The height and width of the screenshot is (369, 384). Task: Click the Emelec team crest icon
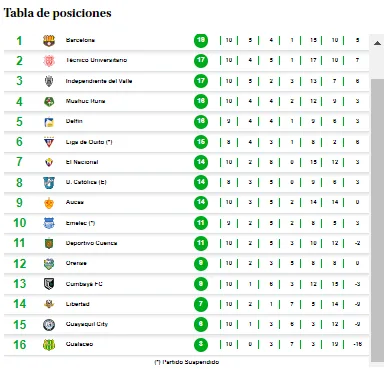[49, 223]
